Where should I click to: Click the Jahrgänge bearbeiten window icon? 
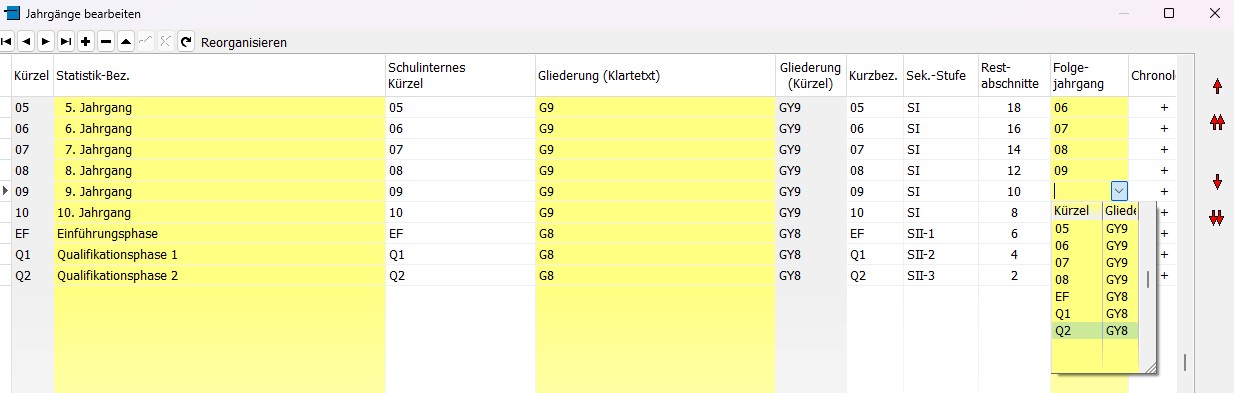pyautogui.click(x=13, y=14)
